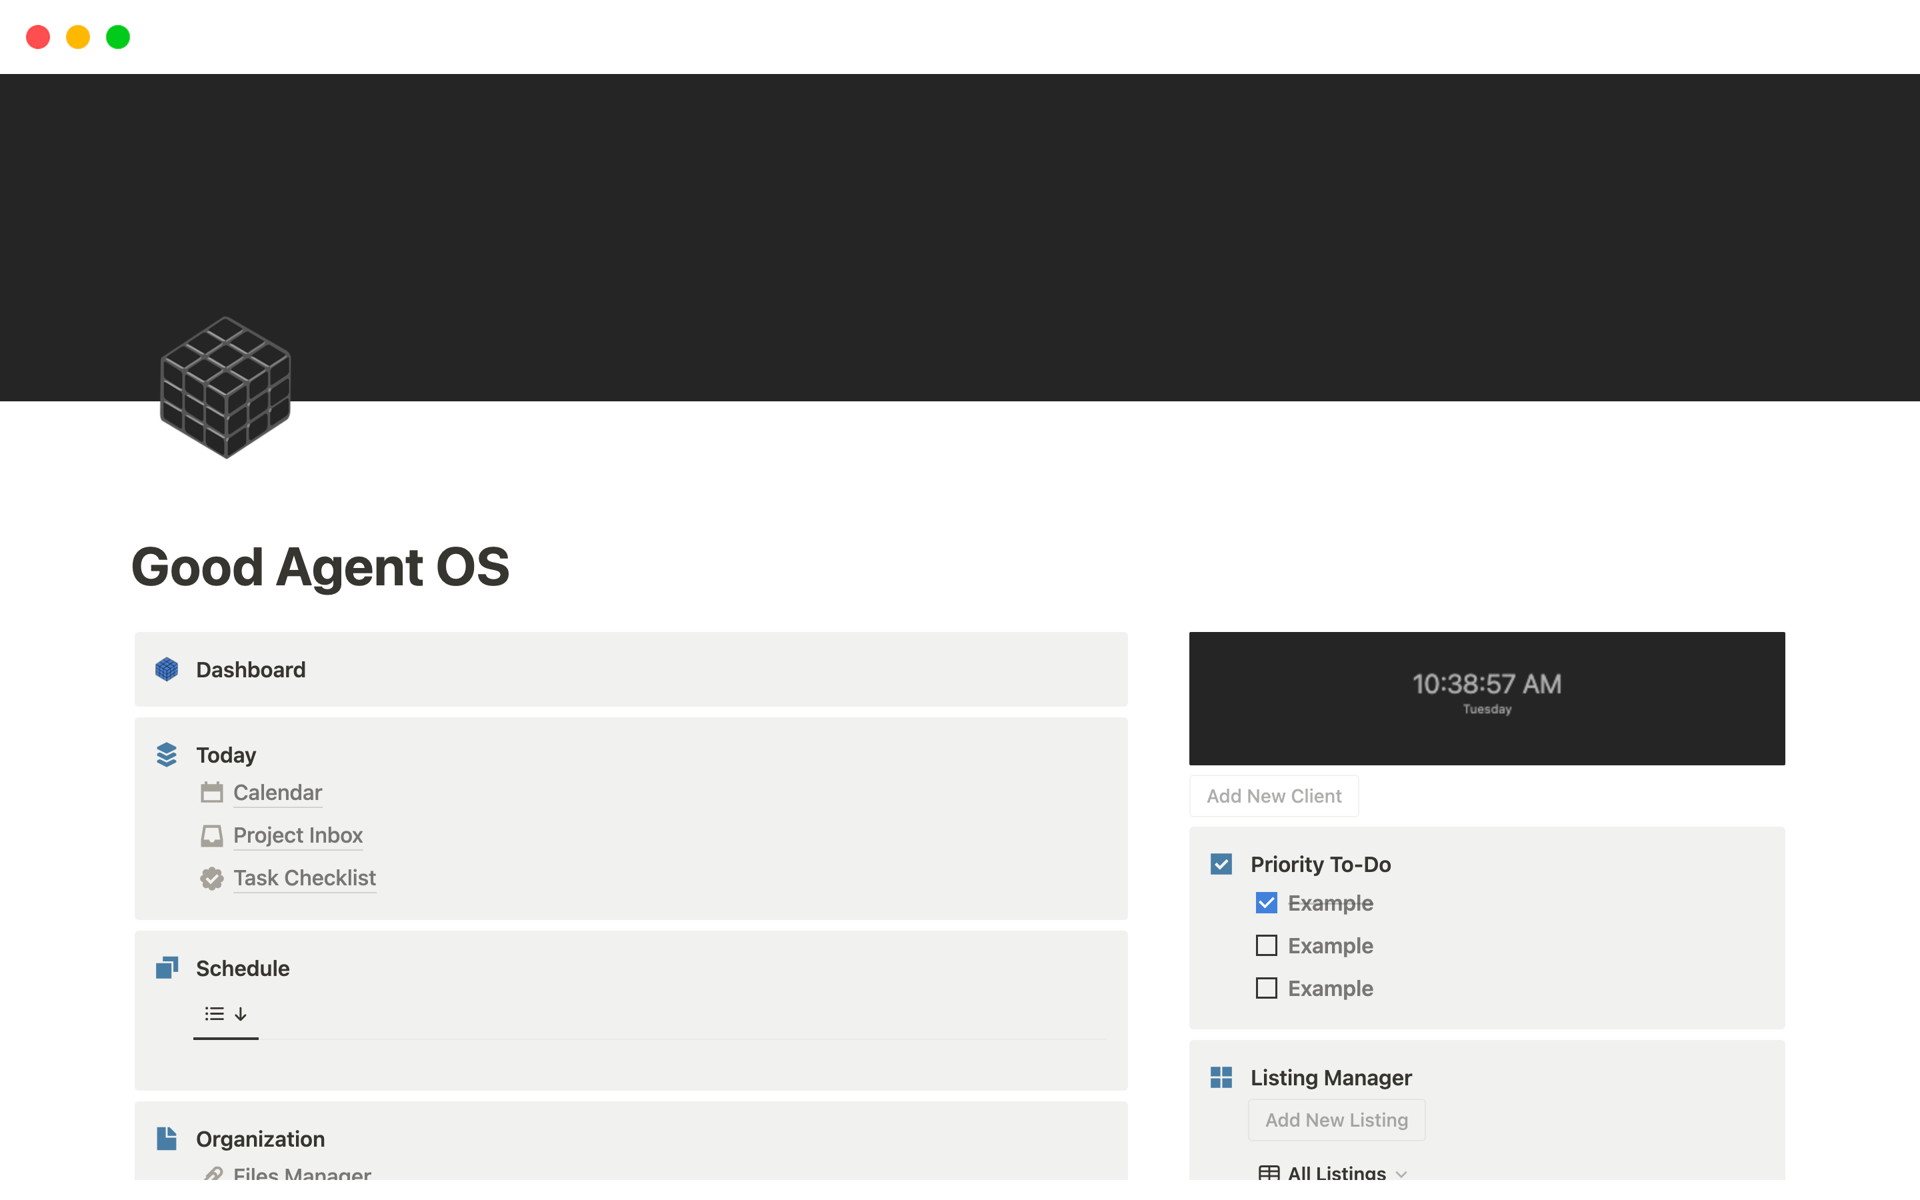Screen dimensions: 1920x1200
Task: Click the inbox tray icon beside Project Inbox
Action: click(x=211, y=836)
